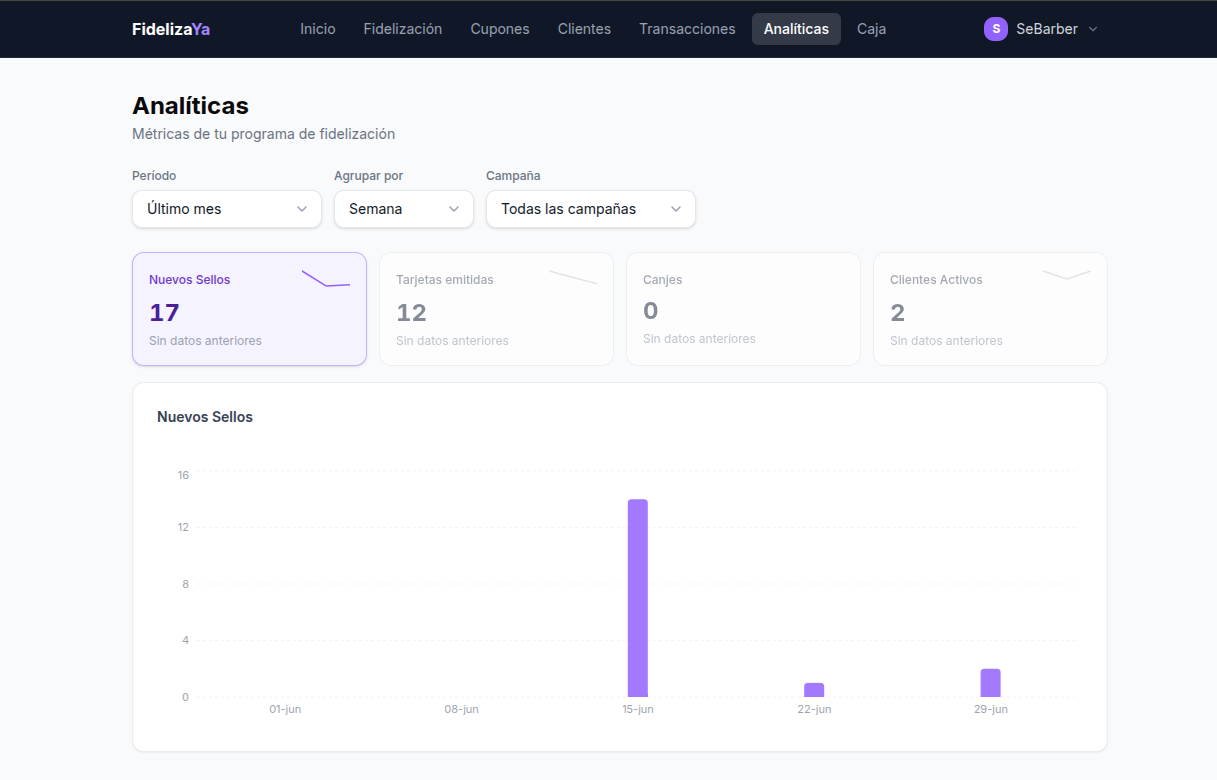Open the Período dropdown set to Último mes

pyautogui.click(x=227, y=209)
